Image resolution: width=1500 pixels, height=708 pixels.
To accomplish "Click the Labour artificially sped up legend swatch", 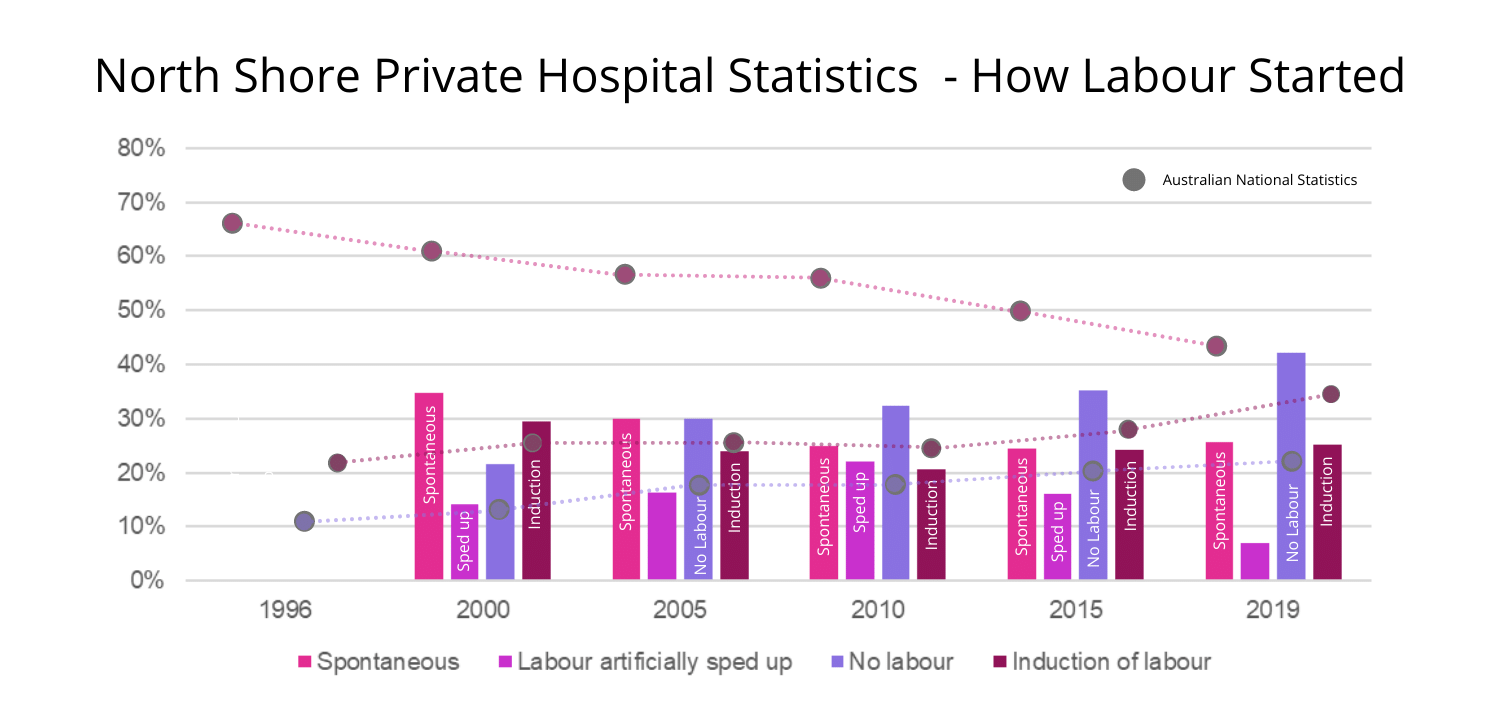I will pos(504,662).
